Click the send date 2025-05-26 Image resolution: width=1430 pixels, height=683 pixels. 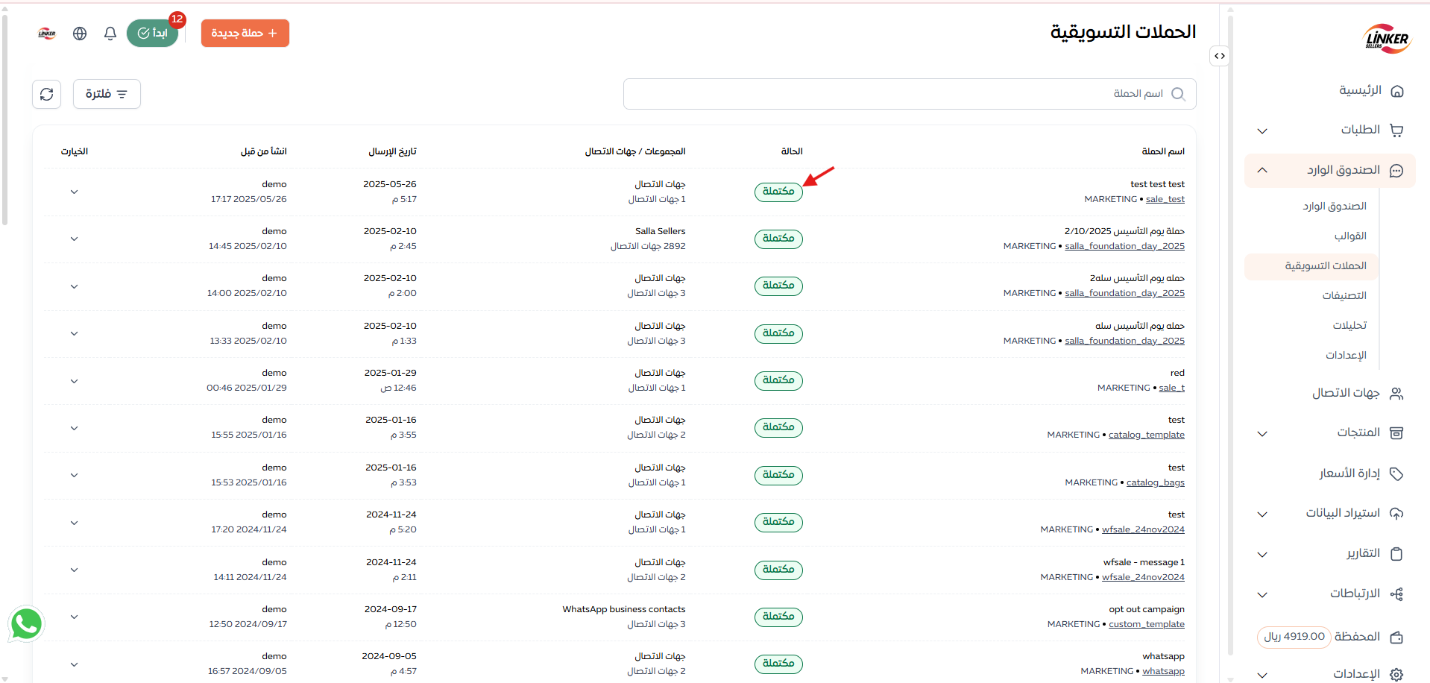390,184
